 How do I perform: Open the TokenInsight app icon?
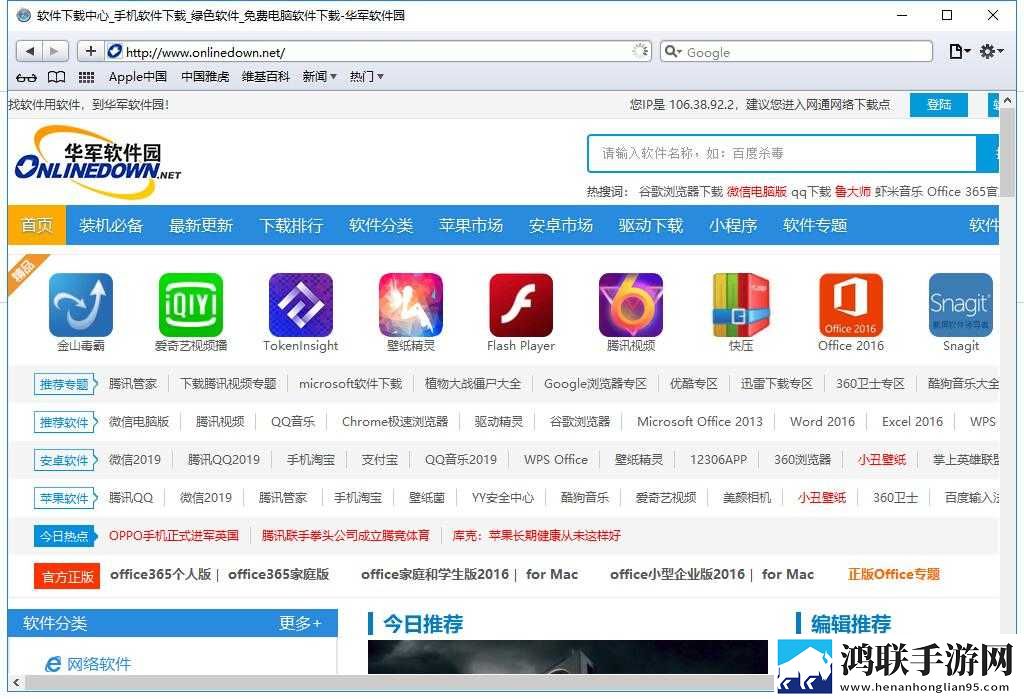[x=300, y=305]
